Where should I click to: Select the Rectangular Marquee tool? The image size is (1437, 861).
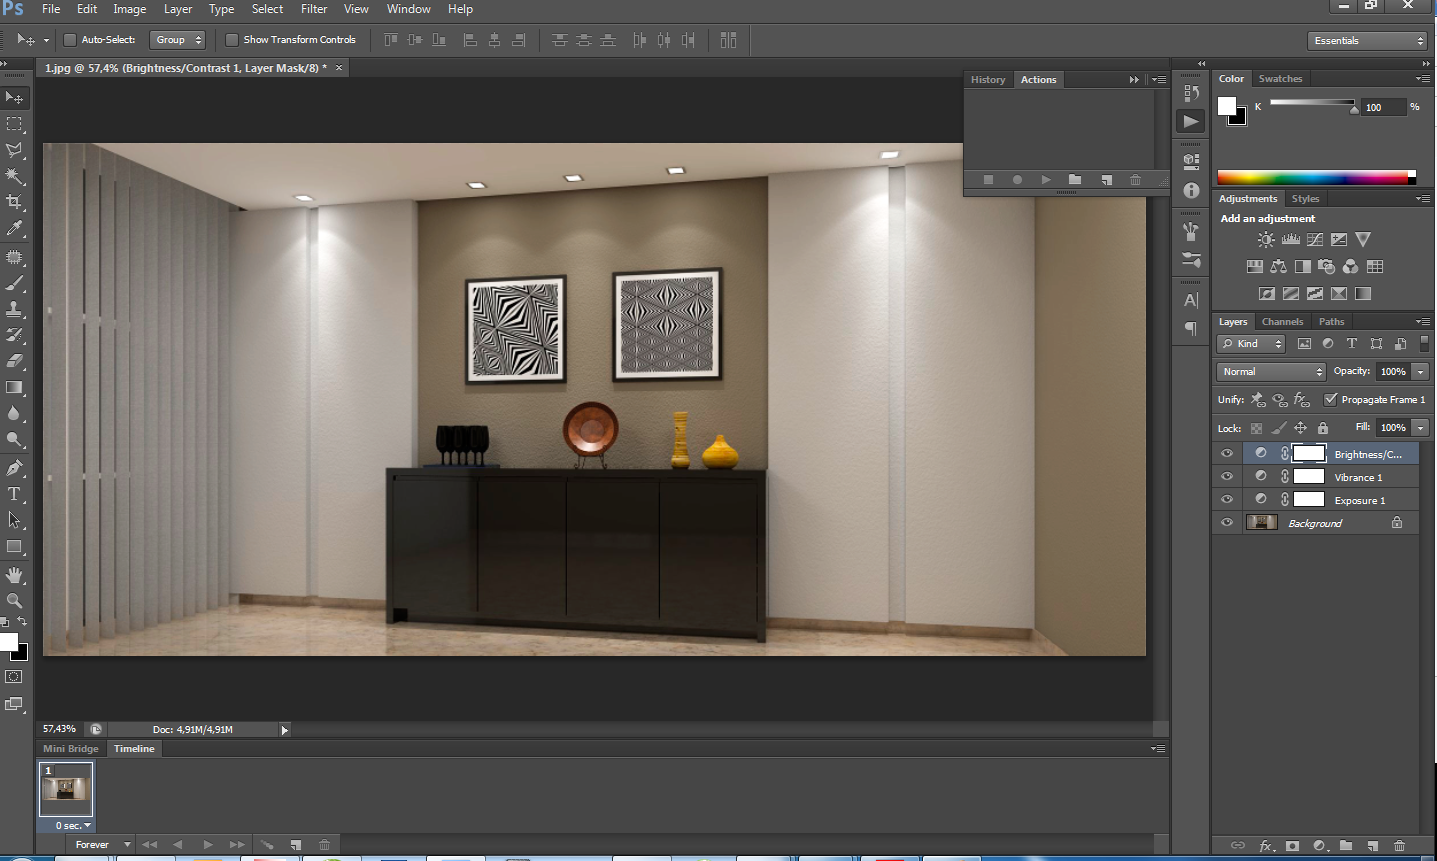pos(14,124)
